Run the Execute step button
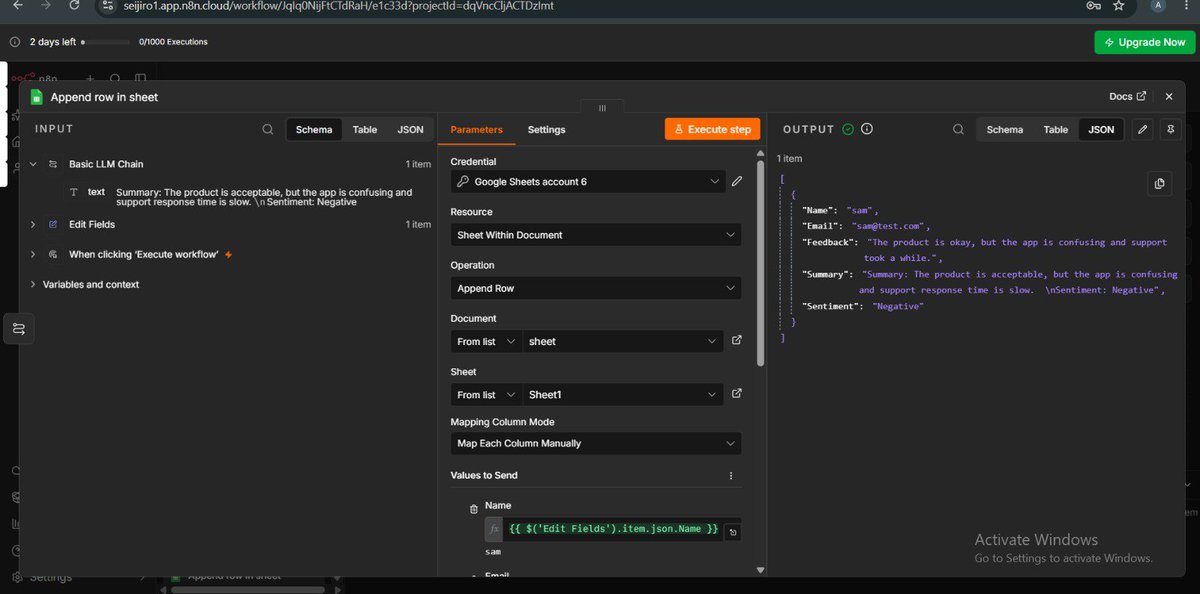Viewport: 1200px width, 594px height. coord(713,129)
